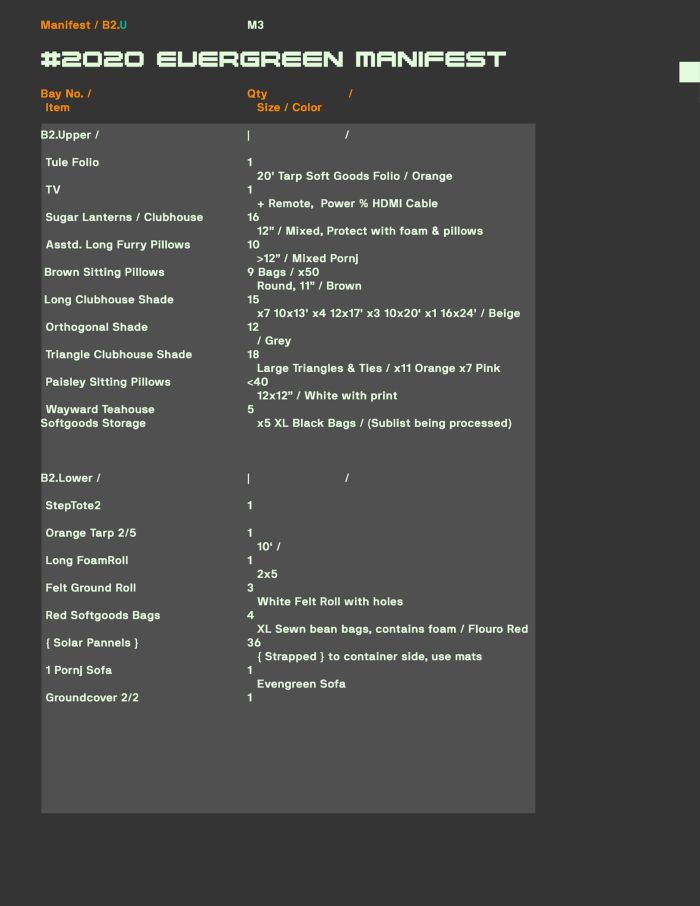700x906 pixels.
Task: Click the Groundcover 2/2 entry
Action: (x=92, y=697)
